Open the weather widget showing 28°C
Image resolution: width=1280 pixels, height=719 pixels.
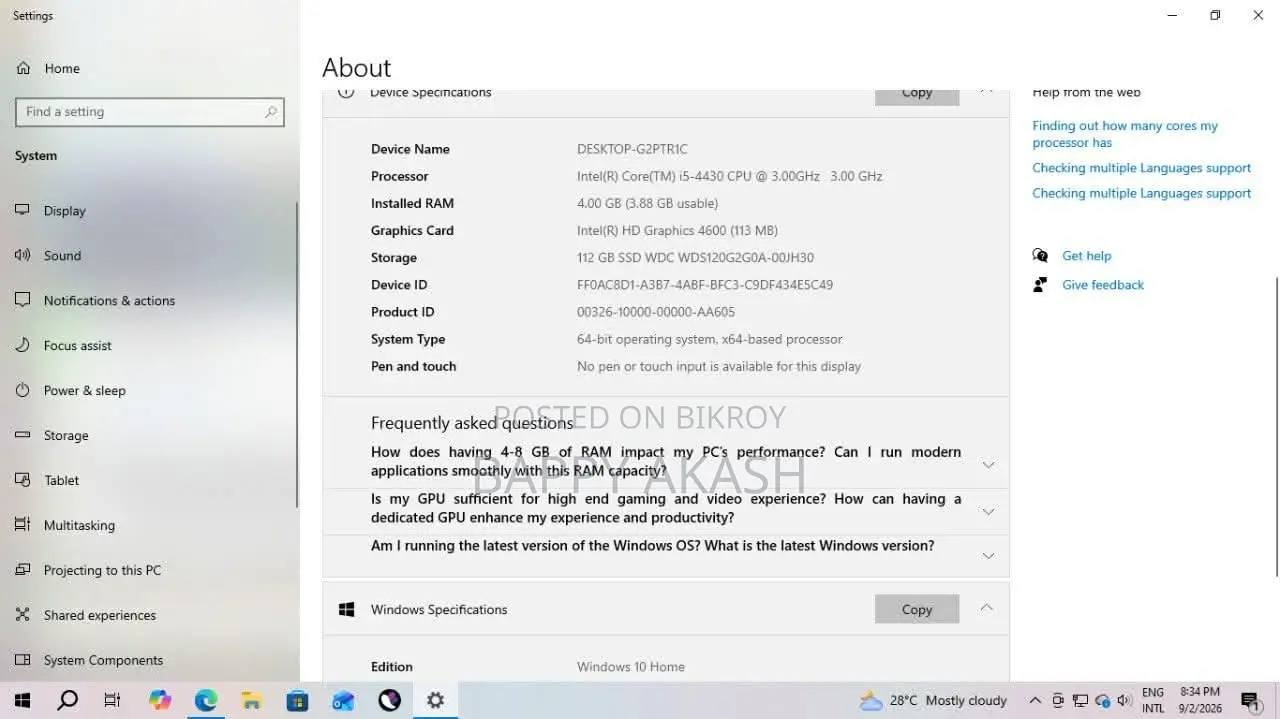[934, 700]
